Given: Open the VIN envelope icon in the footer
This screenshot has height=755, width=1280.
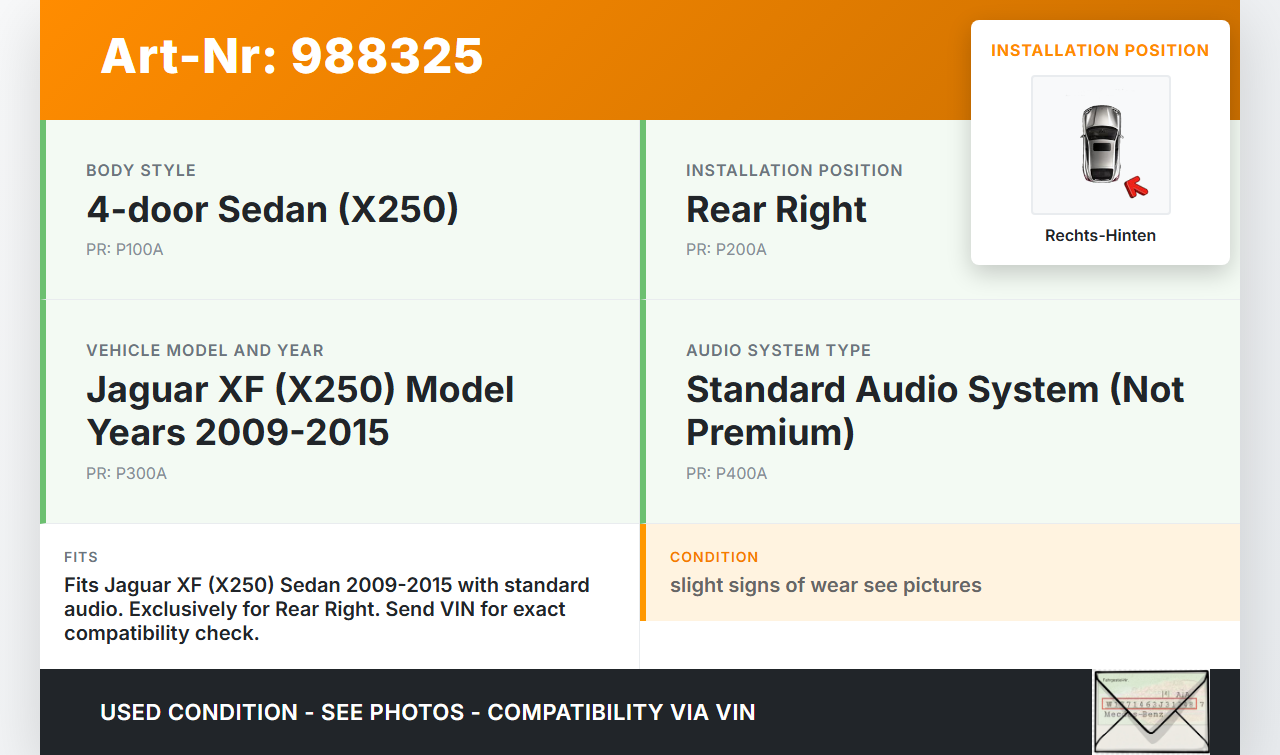Looking at the screenshot, I should tap(1150, 711).
